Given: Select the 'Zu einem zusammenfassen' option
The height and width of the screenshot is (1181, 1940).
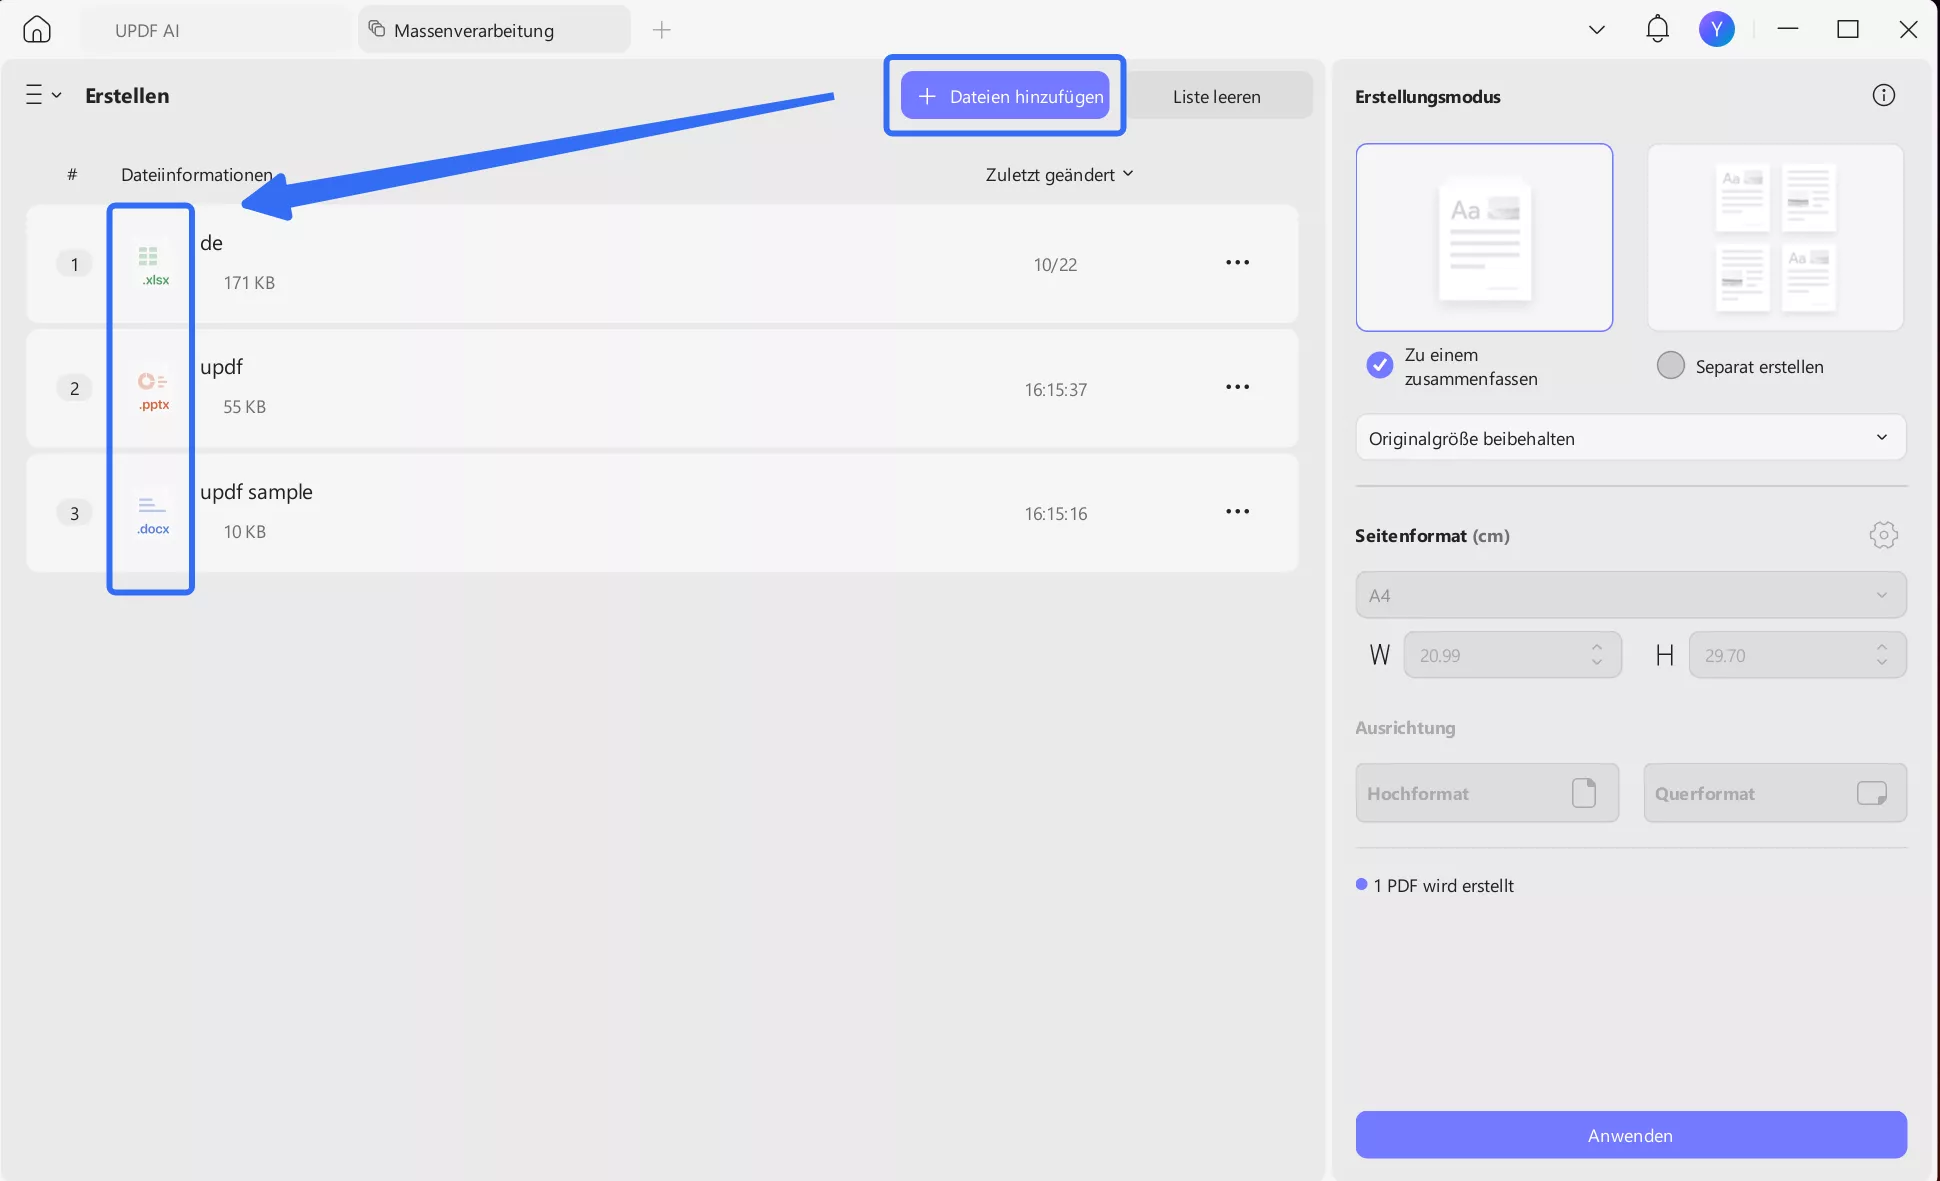Looking at the screenshot, I should click(1379, 365).
